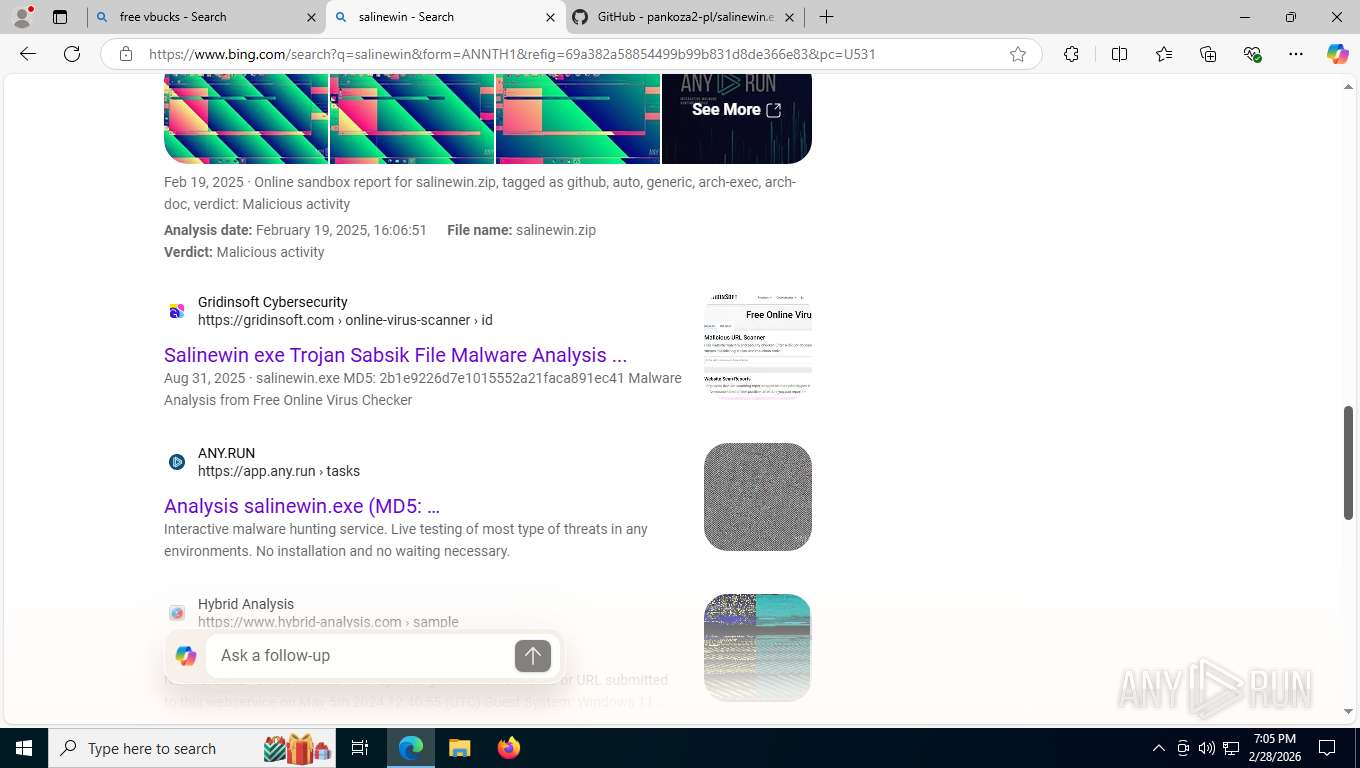Screen dimensions: 1360x768
Task: Click the Copilot logo in follow-up box
Action: [x=186, y=656]
